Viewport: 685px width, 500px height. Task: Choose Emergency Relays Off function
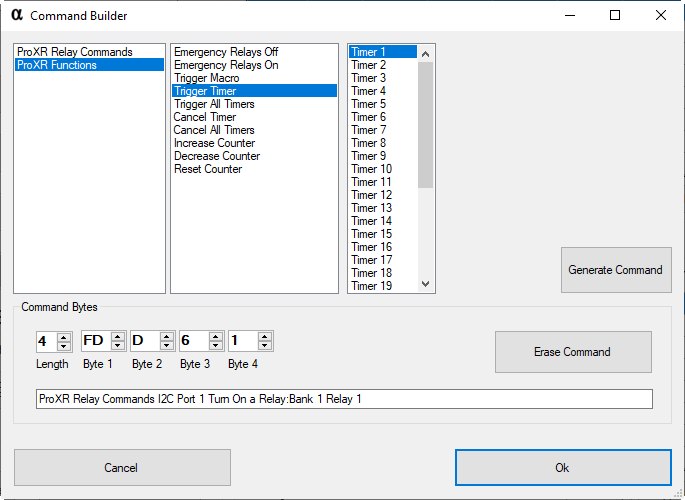tap(254, 52)
